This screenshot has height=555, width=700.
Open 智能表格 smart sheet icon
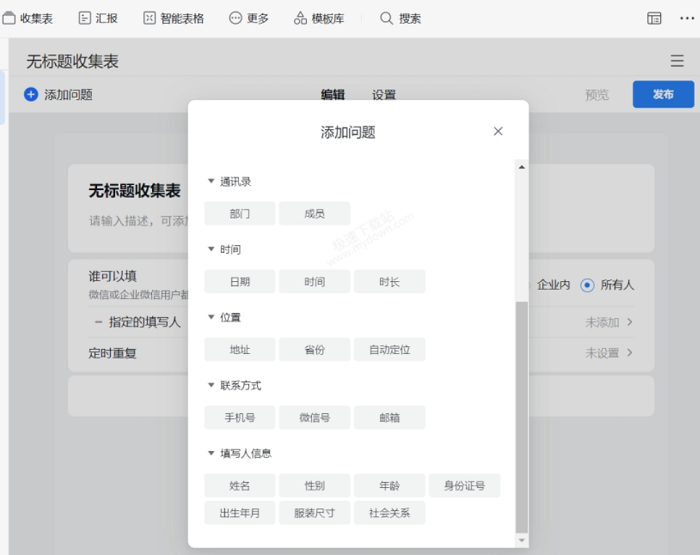coord(150,18)
